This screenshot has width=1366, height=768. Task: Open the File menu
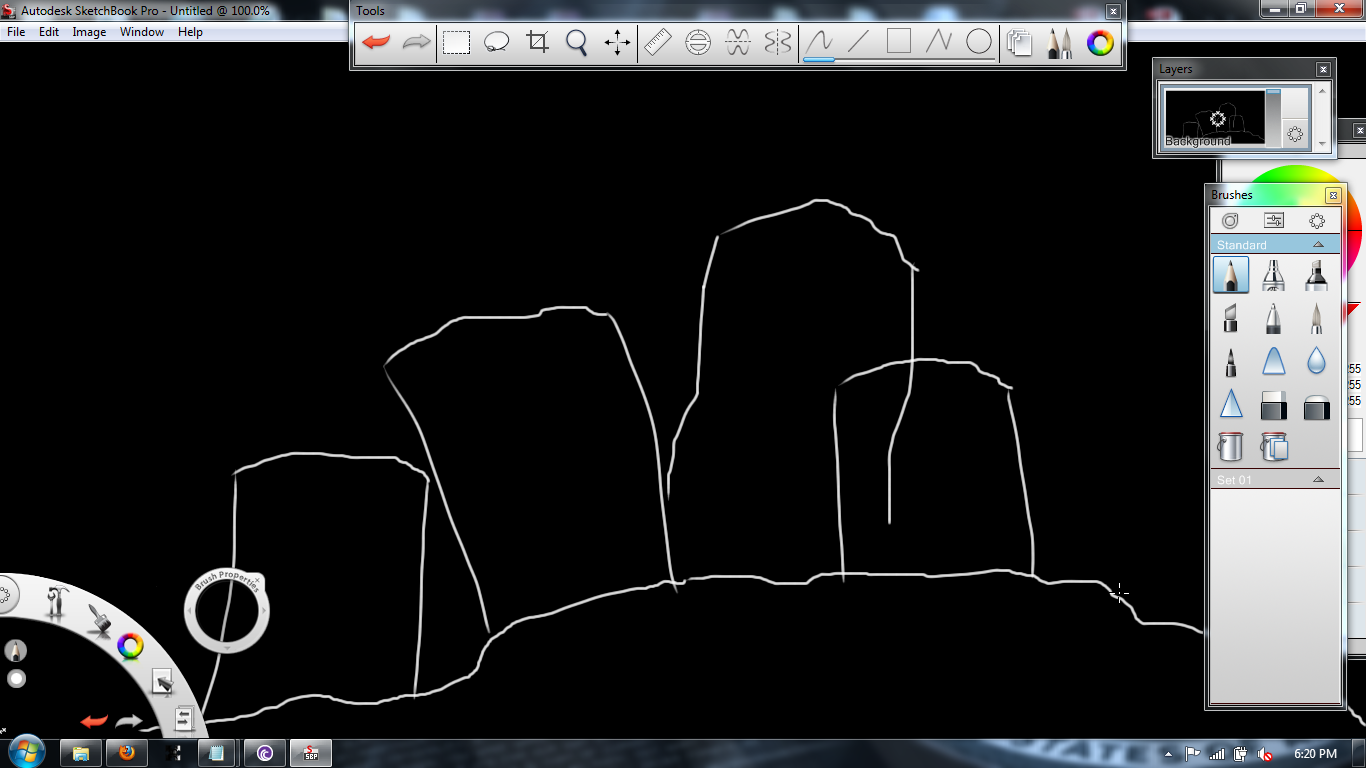coord(16,32)
